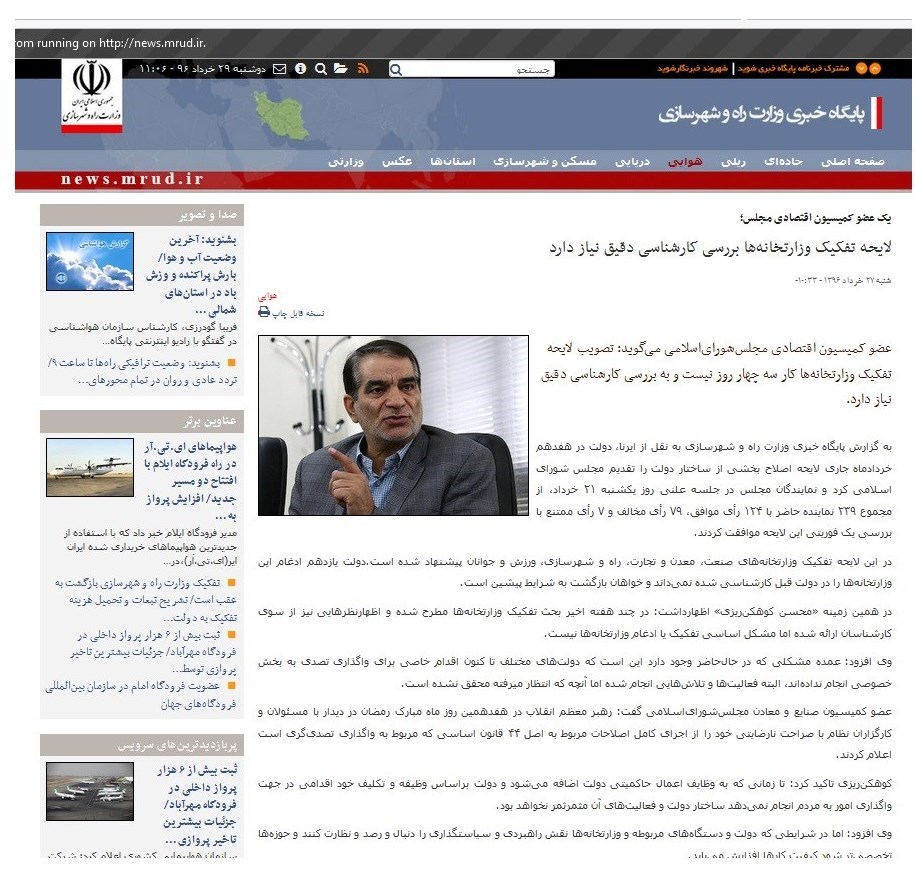915x873 pixels.
Task: Click the article photo of the speaker
Action: coord(394,425)
